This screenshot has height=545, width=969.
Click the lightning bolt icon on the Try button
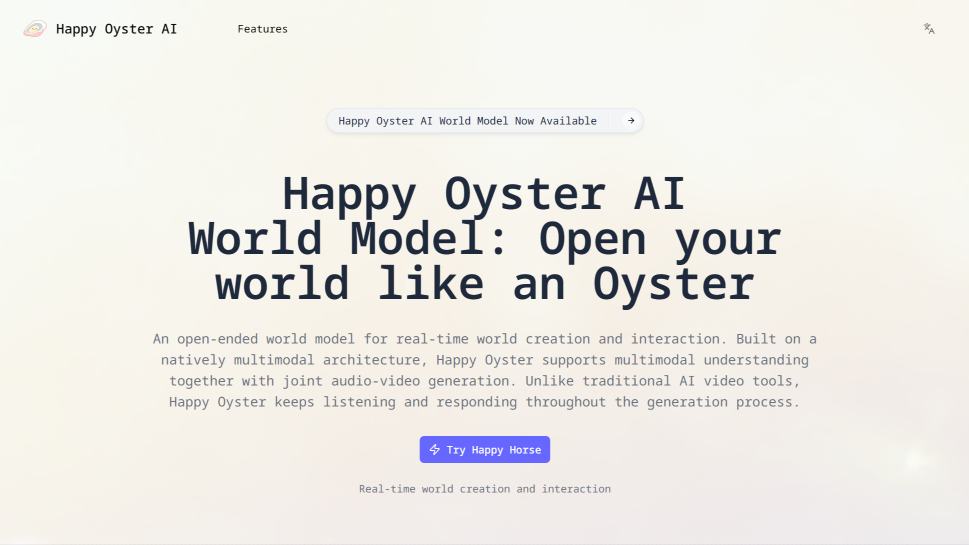point(435,450)
